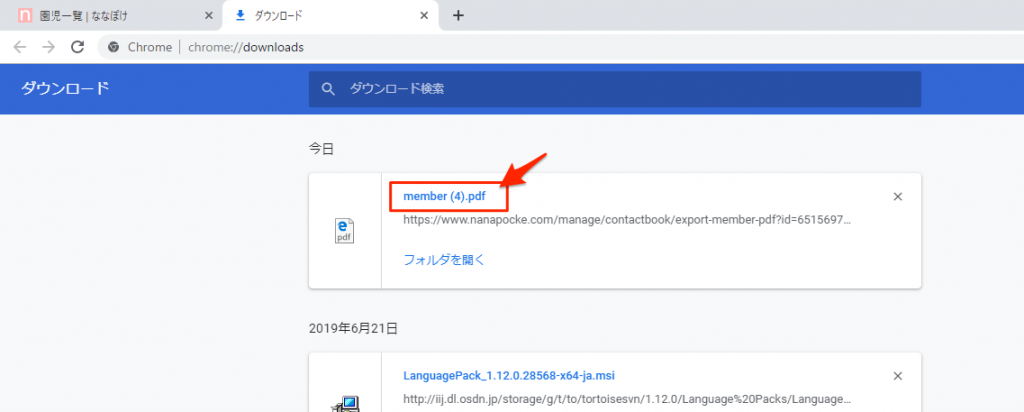This screenshot has width=1024, height=412.
Task: Open the member (4).pdf file link
Action: point(444,196)
